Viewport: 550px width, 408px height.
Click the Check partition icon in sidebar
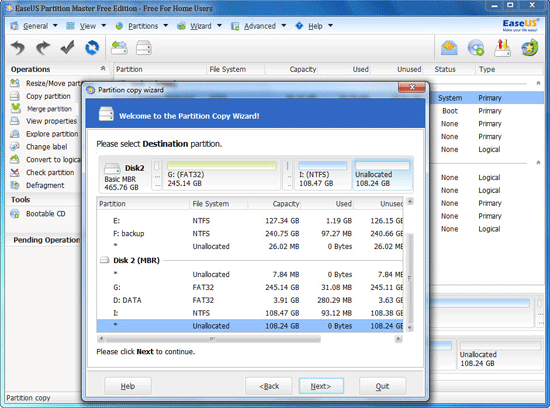coord(15,172)
